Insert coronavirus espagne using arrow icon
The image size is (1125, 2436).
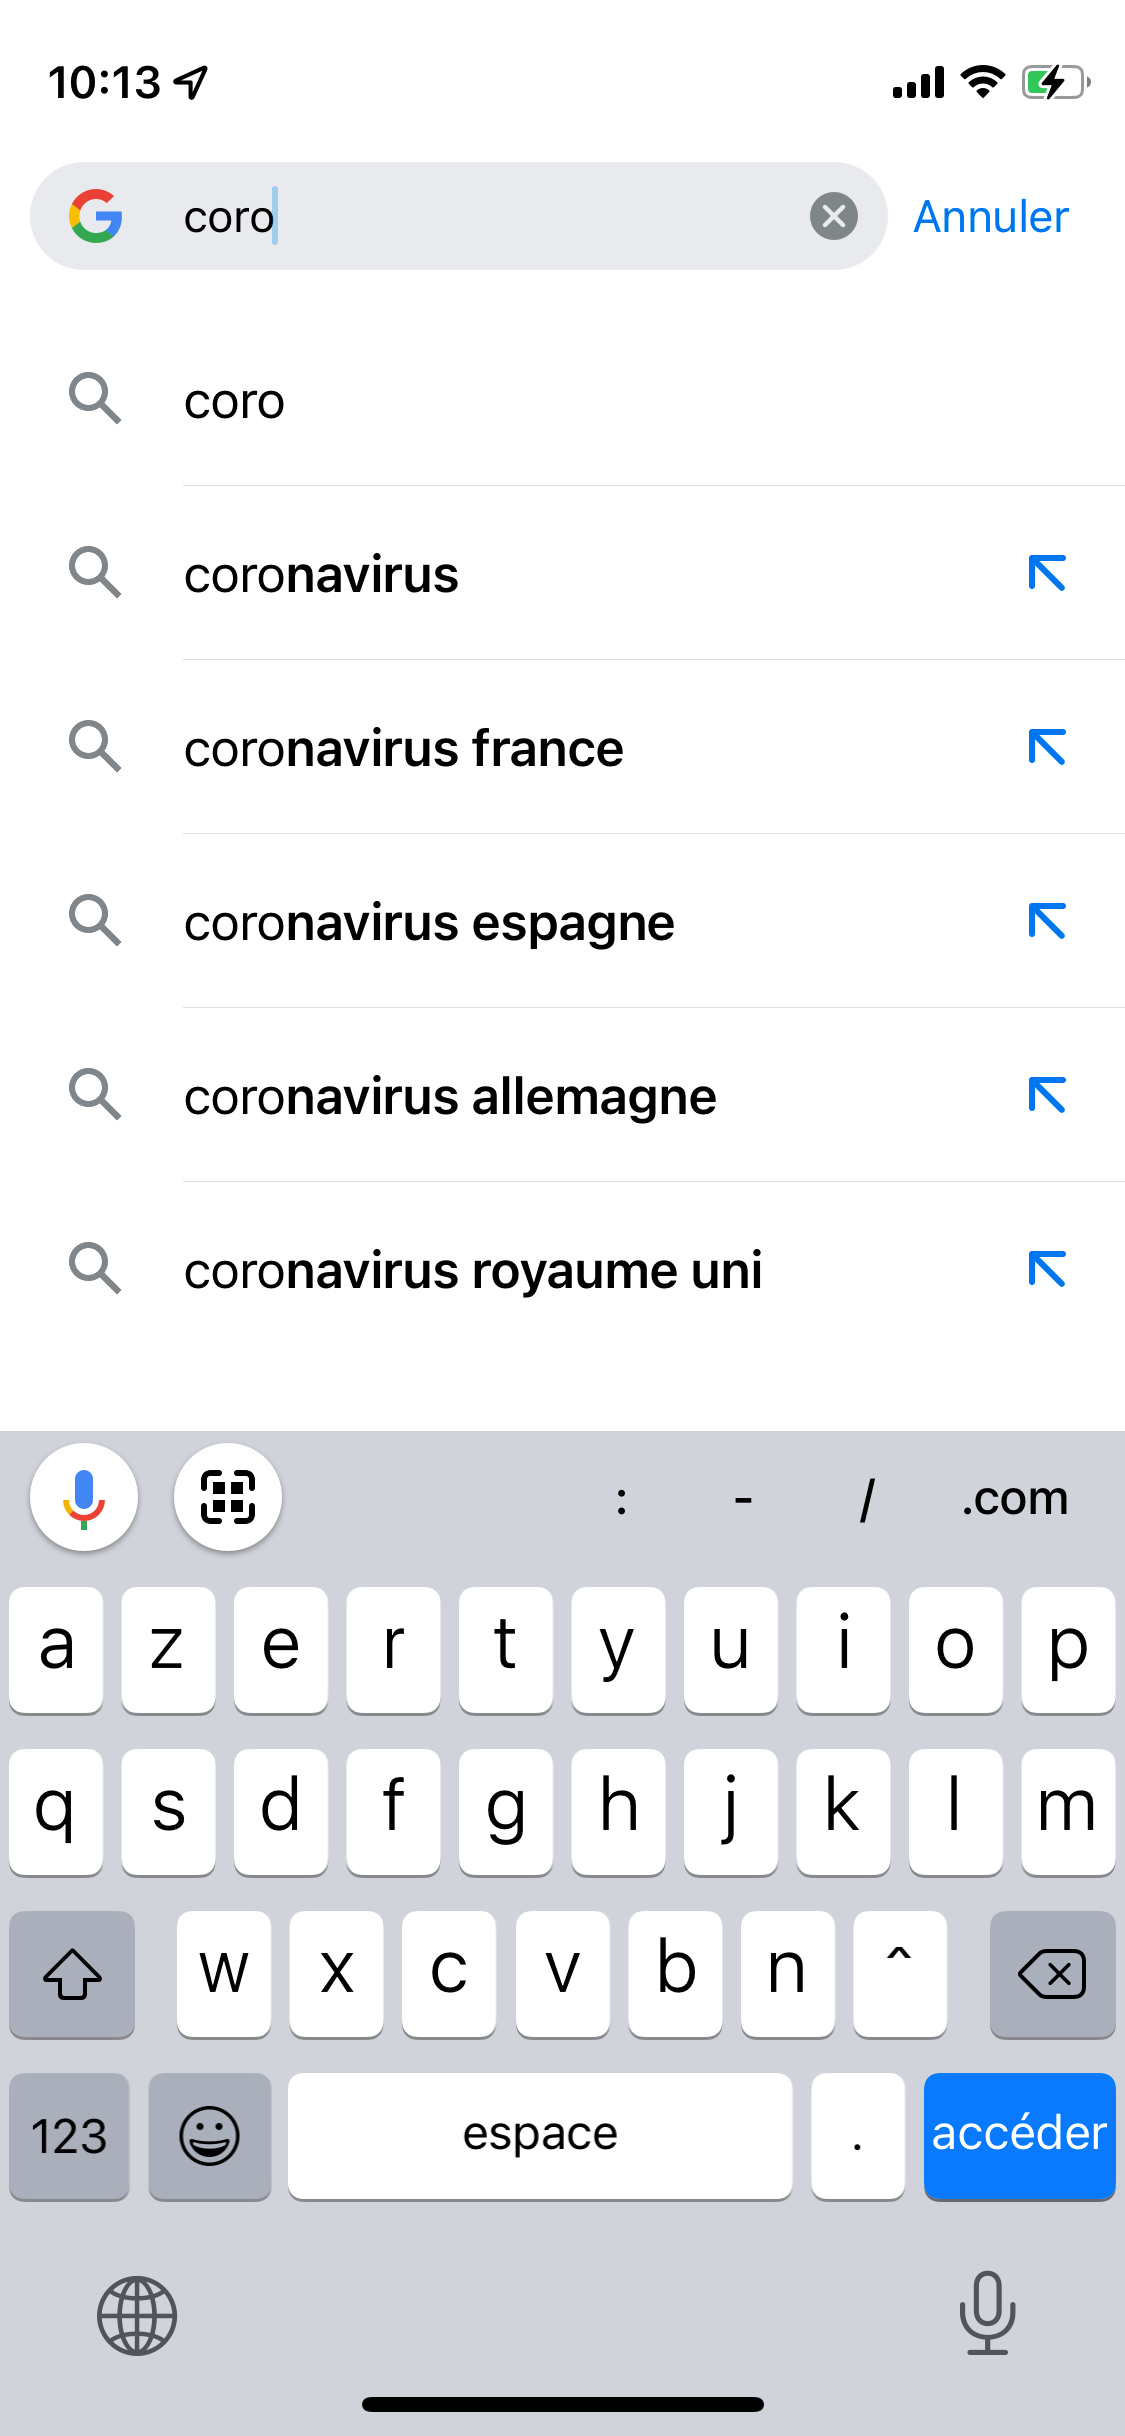1047,921
